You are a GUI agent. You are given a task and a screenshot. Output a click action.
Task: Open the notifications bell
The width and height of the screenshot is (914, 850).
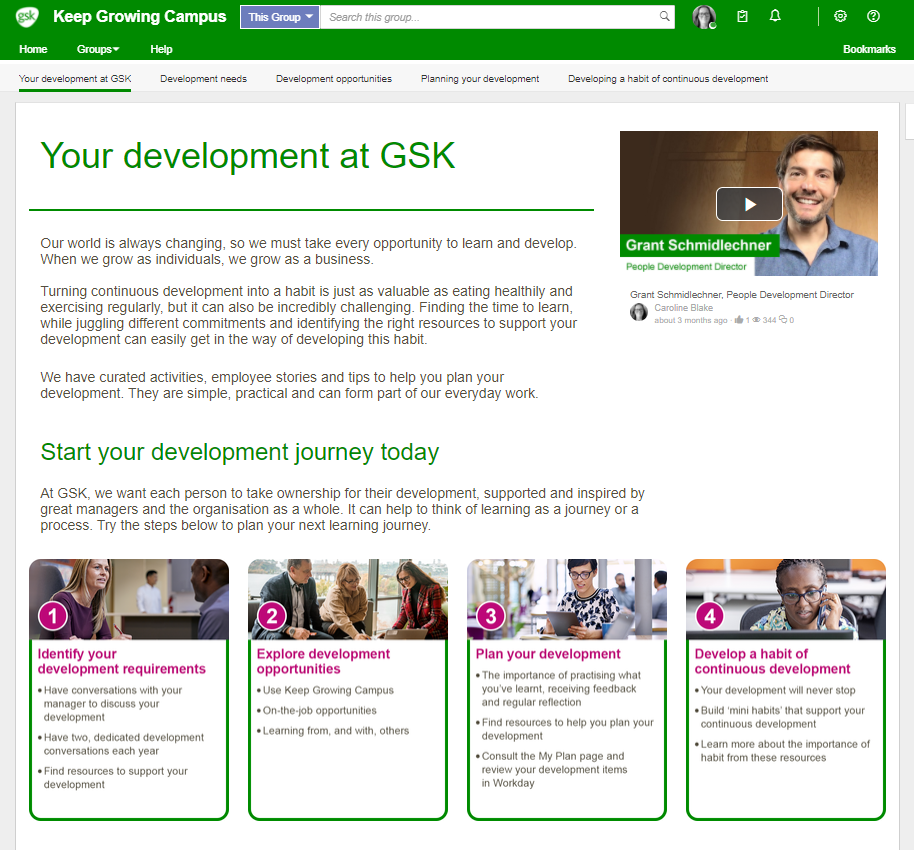775,16
